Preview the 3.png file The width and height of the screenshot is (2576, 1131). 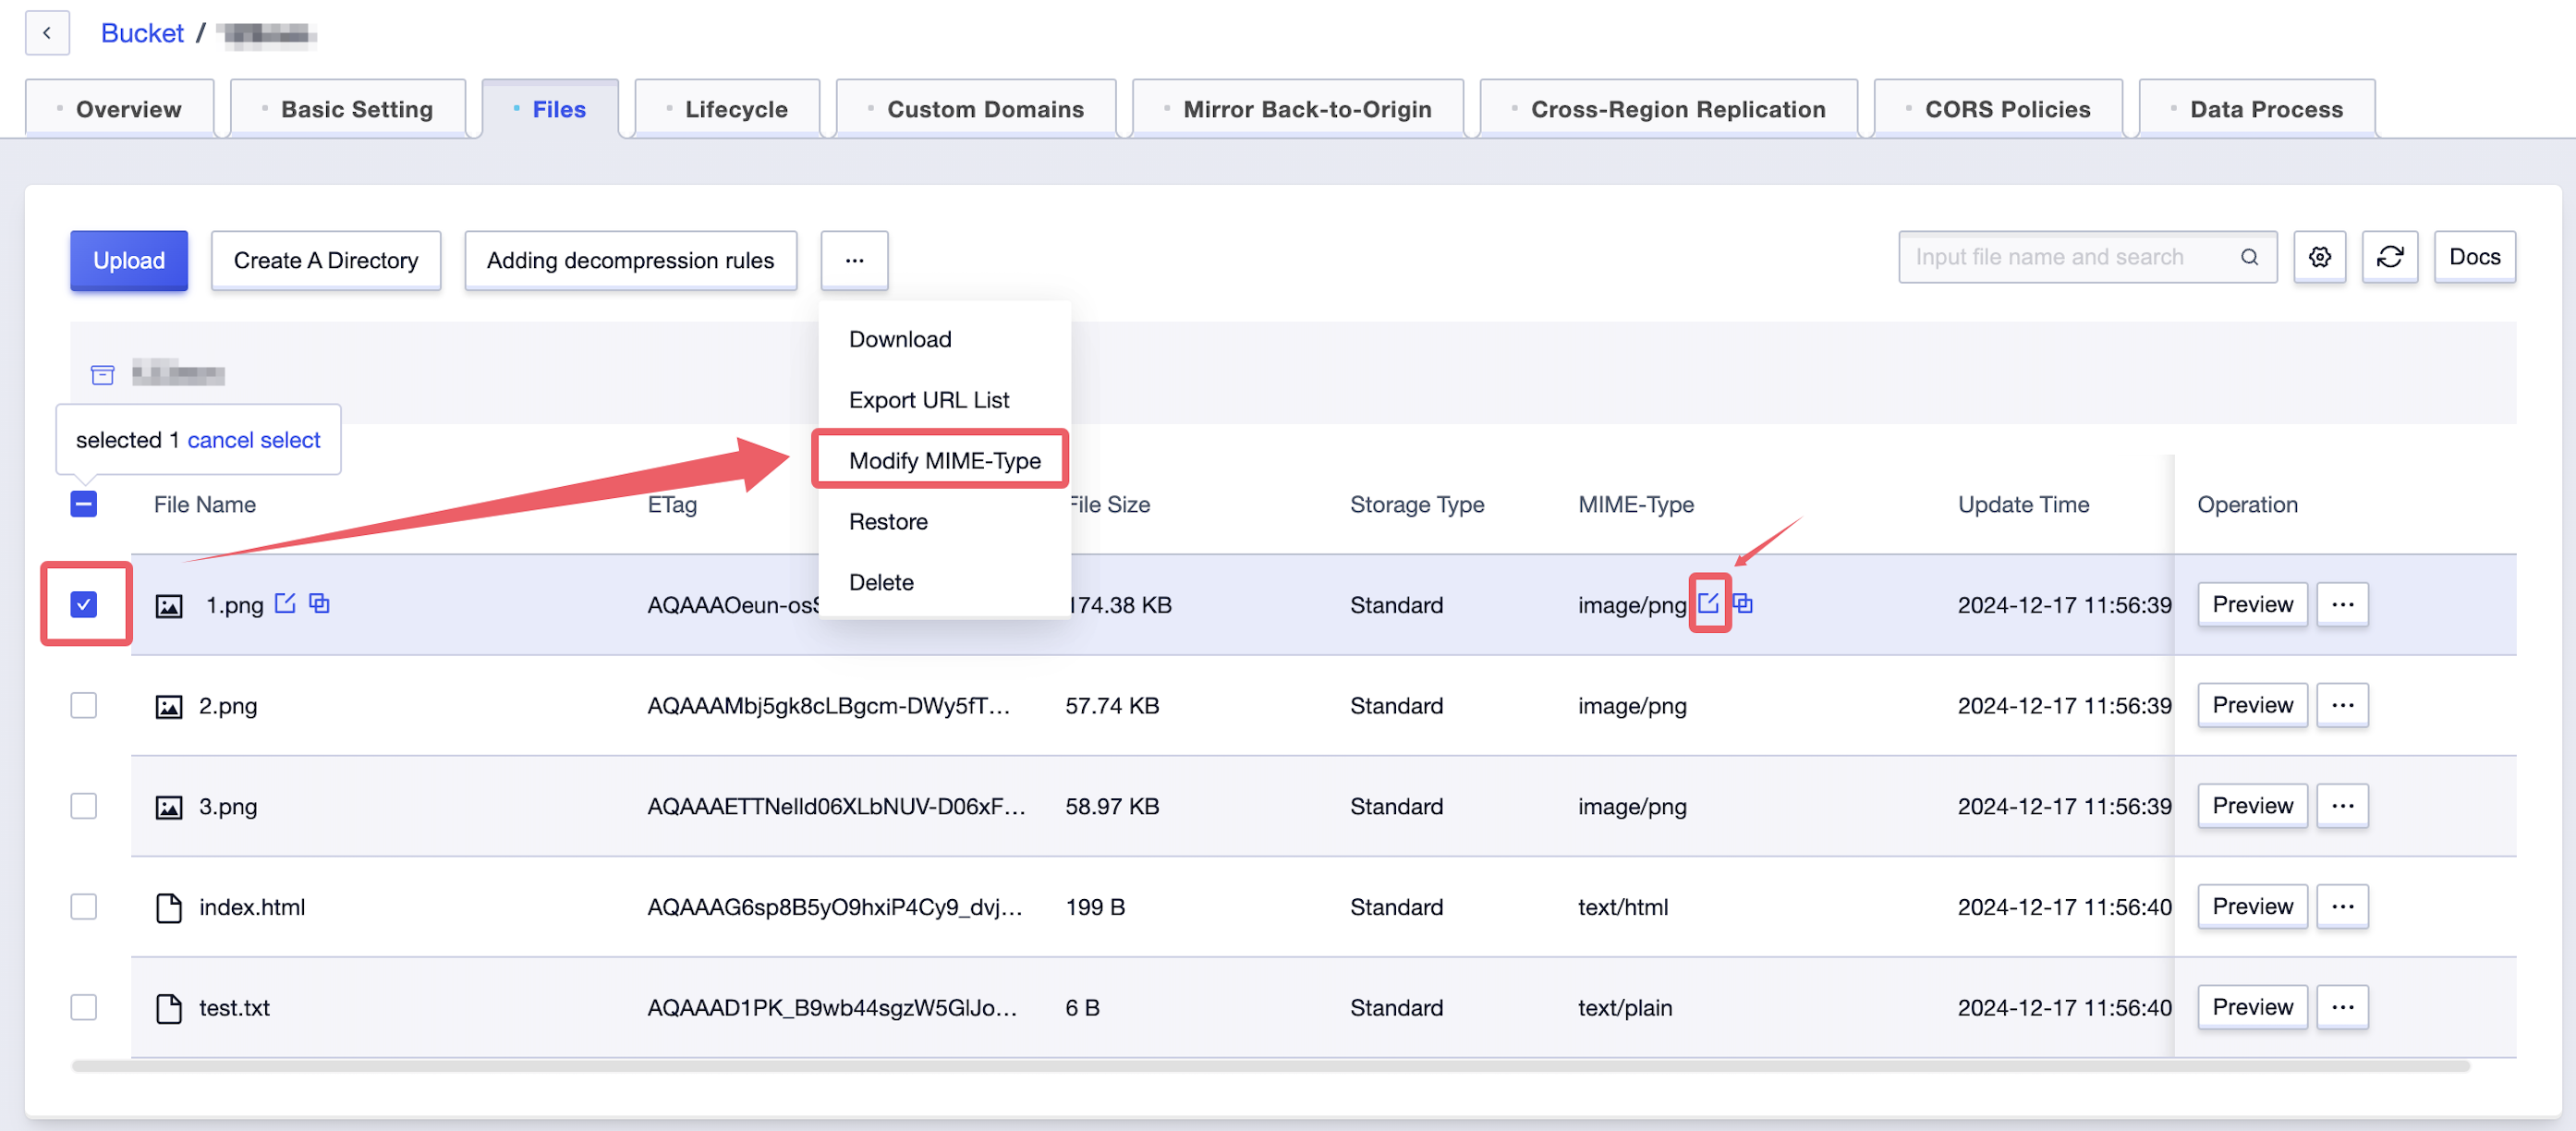click(x=2252, y=806)
